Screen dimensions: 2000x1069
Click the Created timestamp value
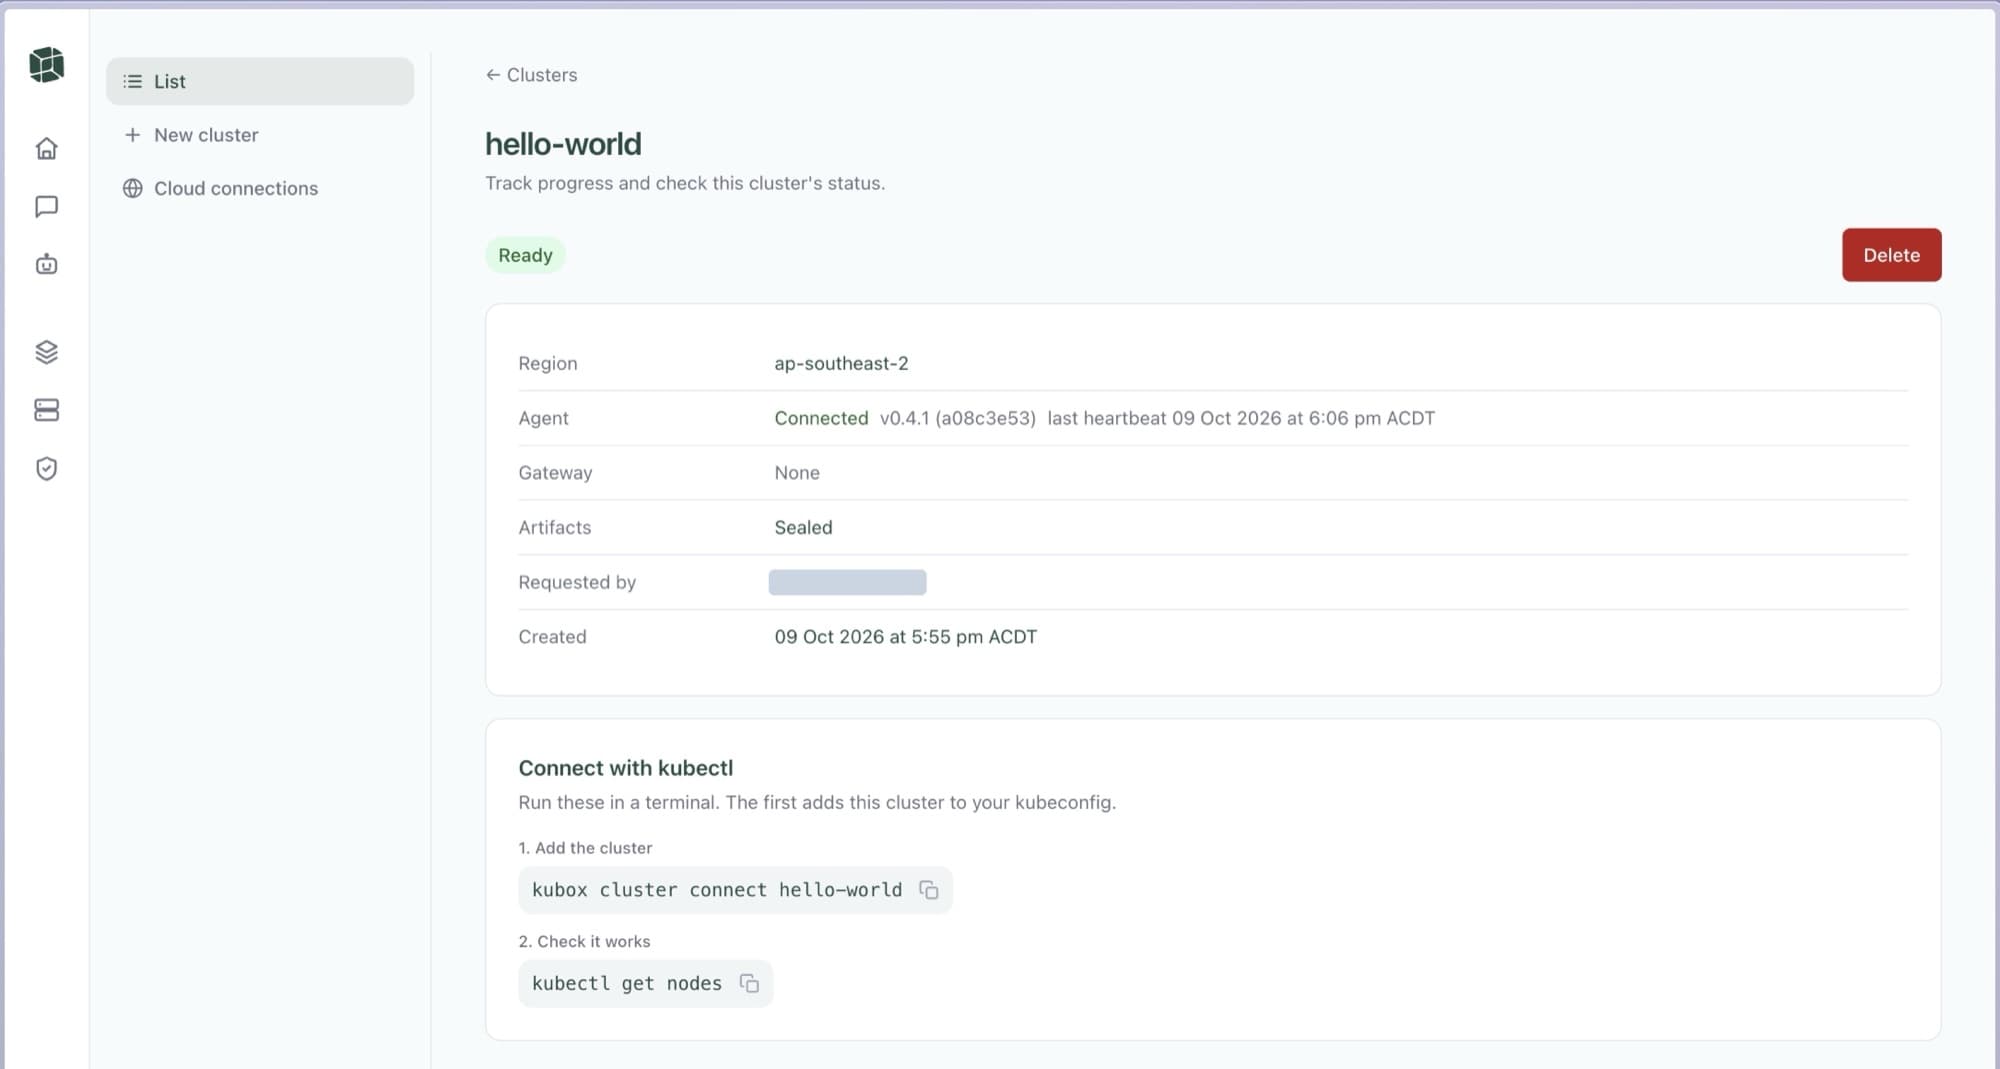point(905,637)
